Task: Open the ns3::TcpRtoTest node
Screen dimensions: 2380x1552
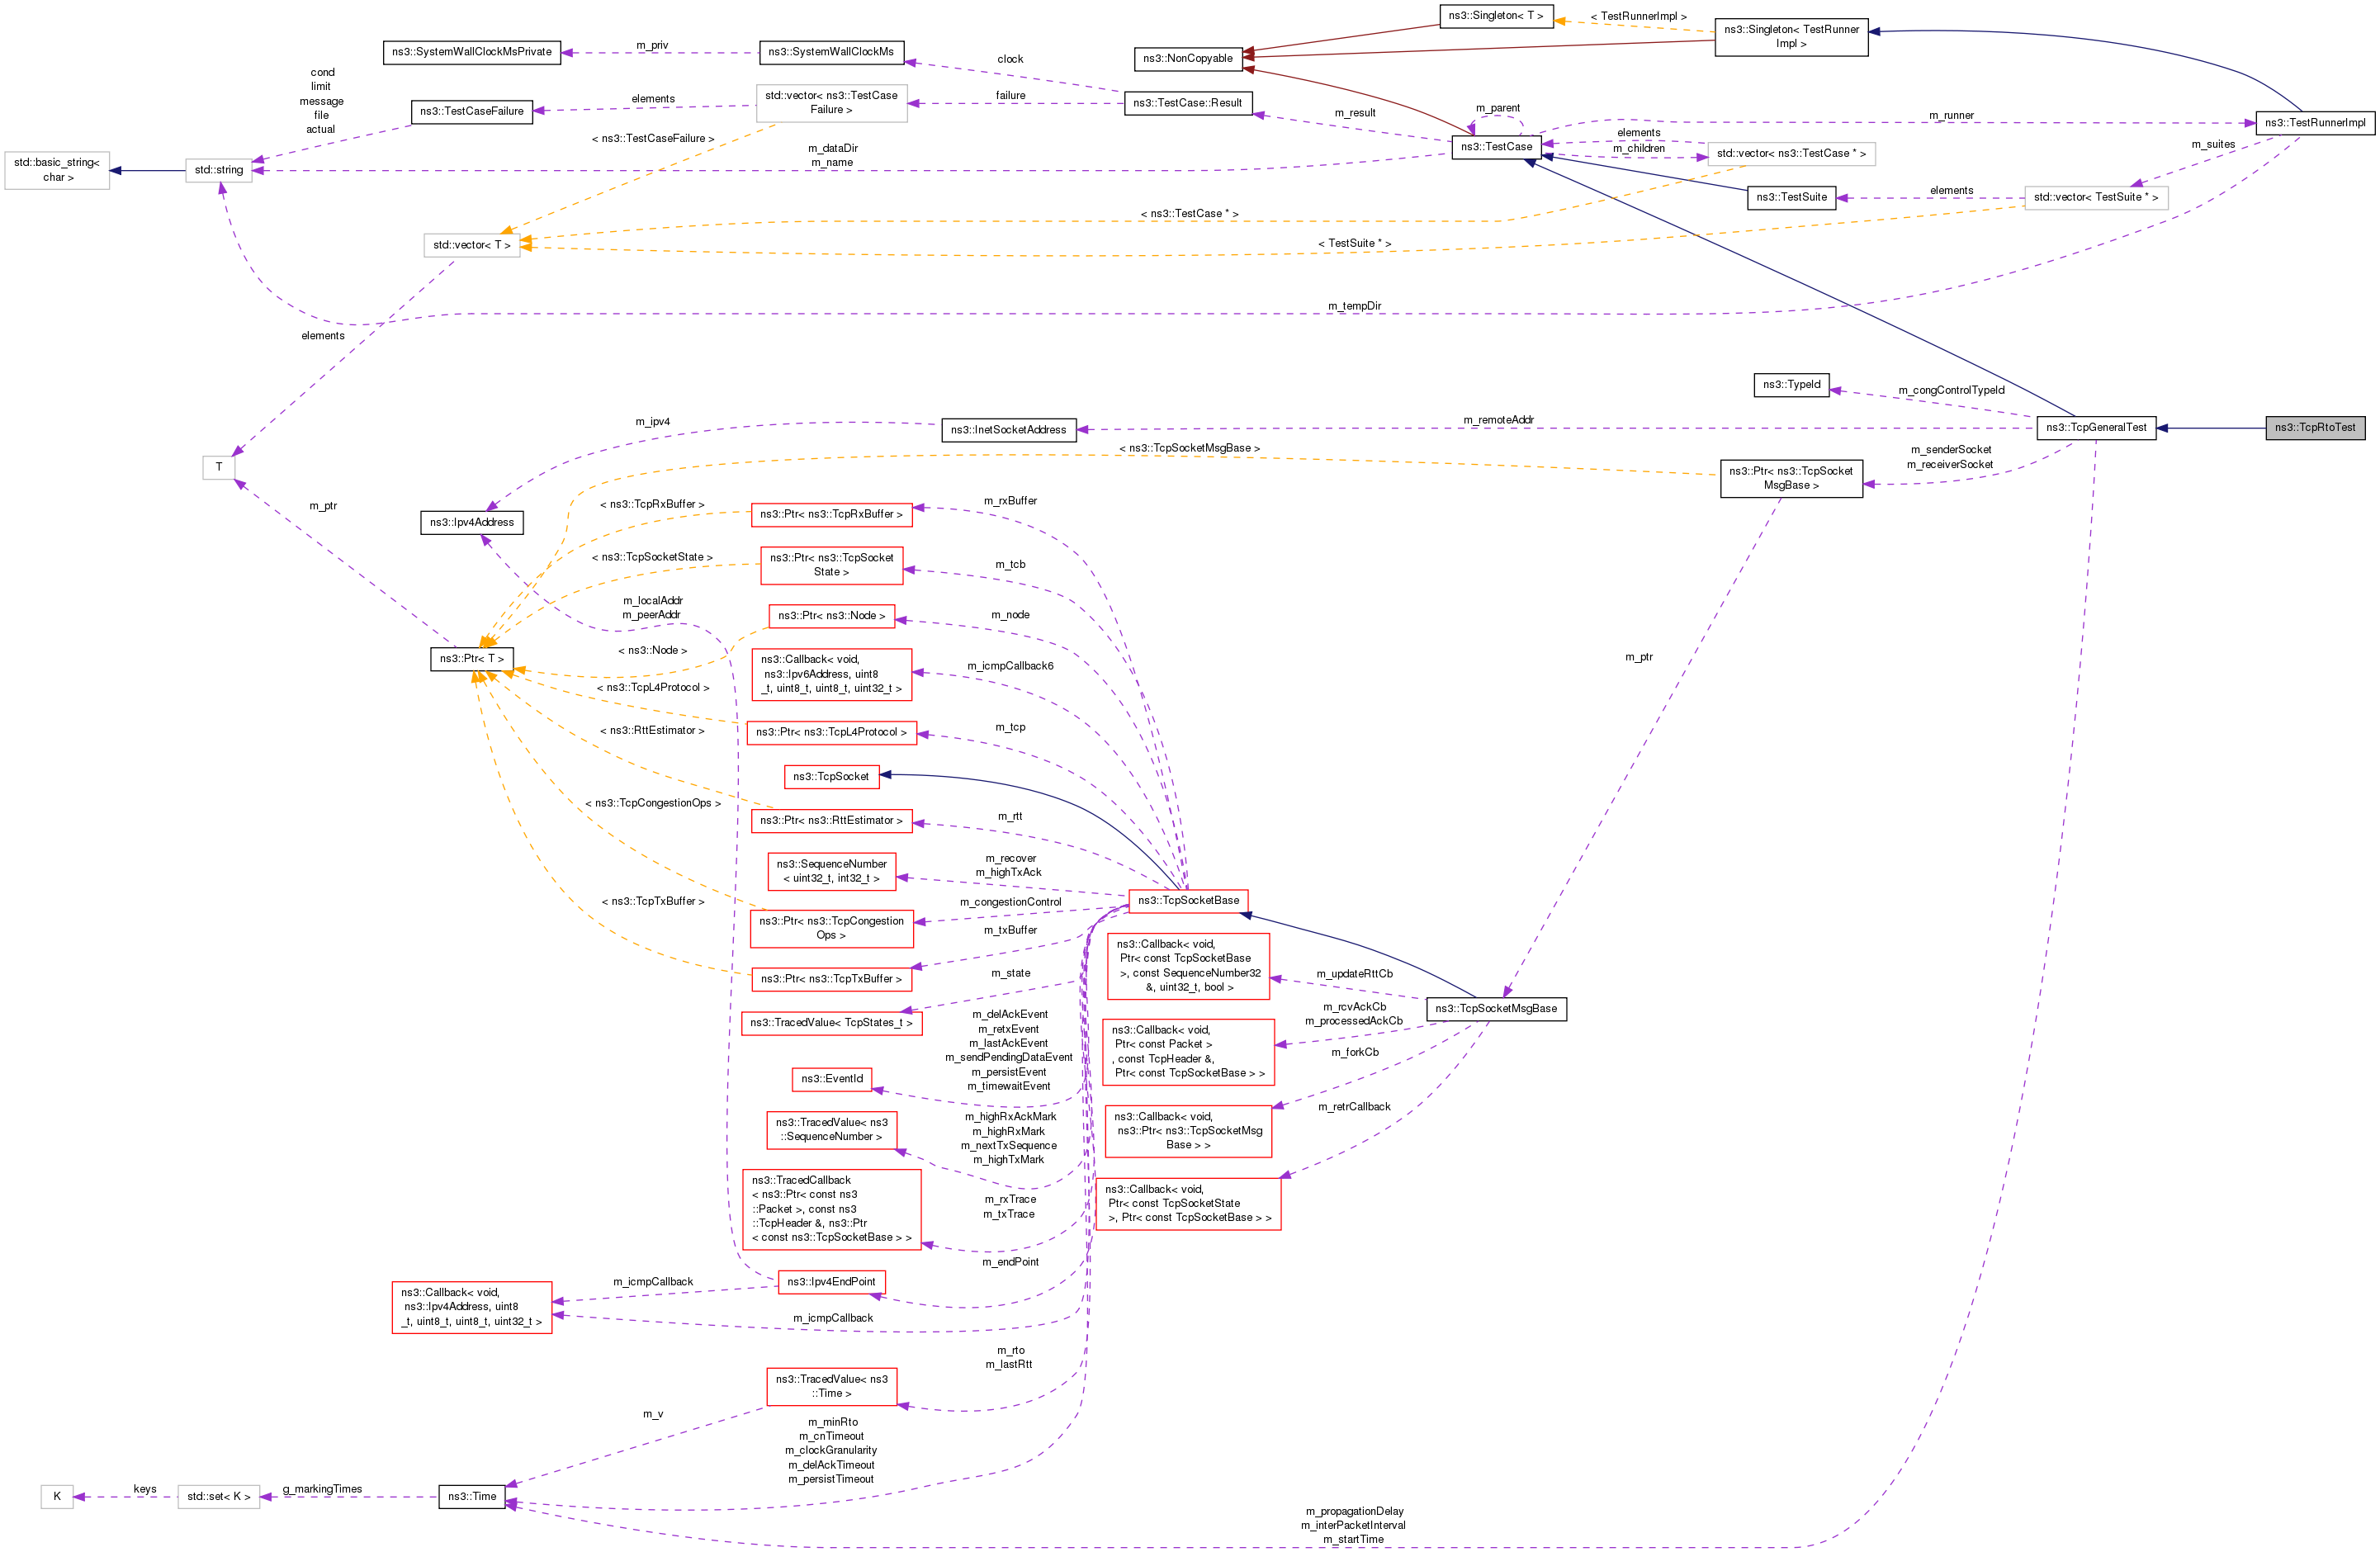Action: [x=2315, y=428]
